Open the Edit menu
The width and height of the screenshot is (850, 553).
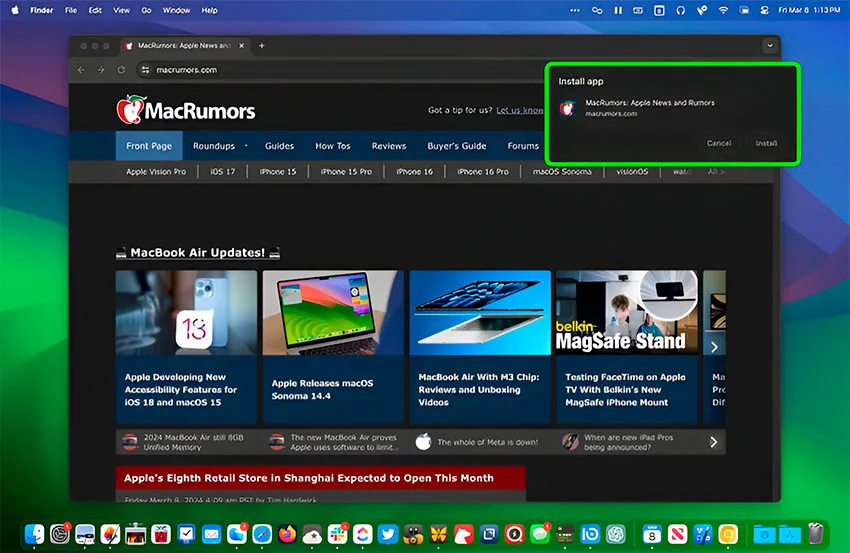point(95,10)
